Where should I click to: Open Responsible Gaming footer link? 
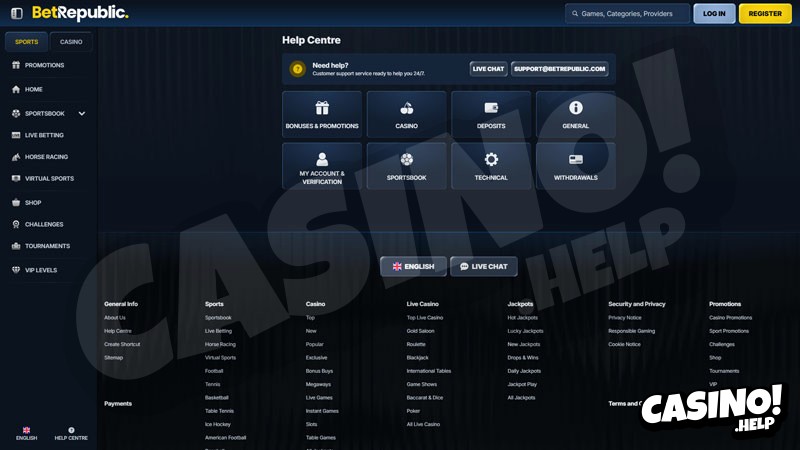[x=632, y=331]
